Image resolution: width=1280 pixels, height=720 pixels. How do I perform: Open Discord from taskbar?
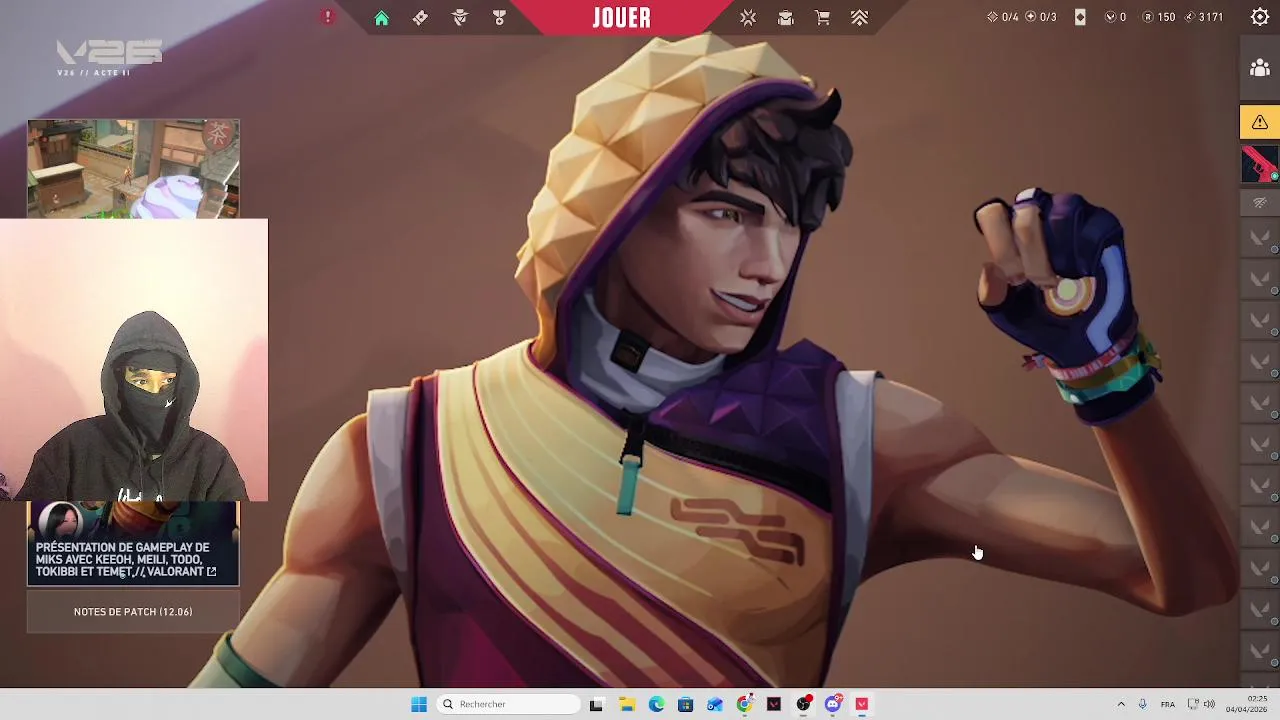[832, 704]
